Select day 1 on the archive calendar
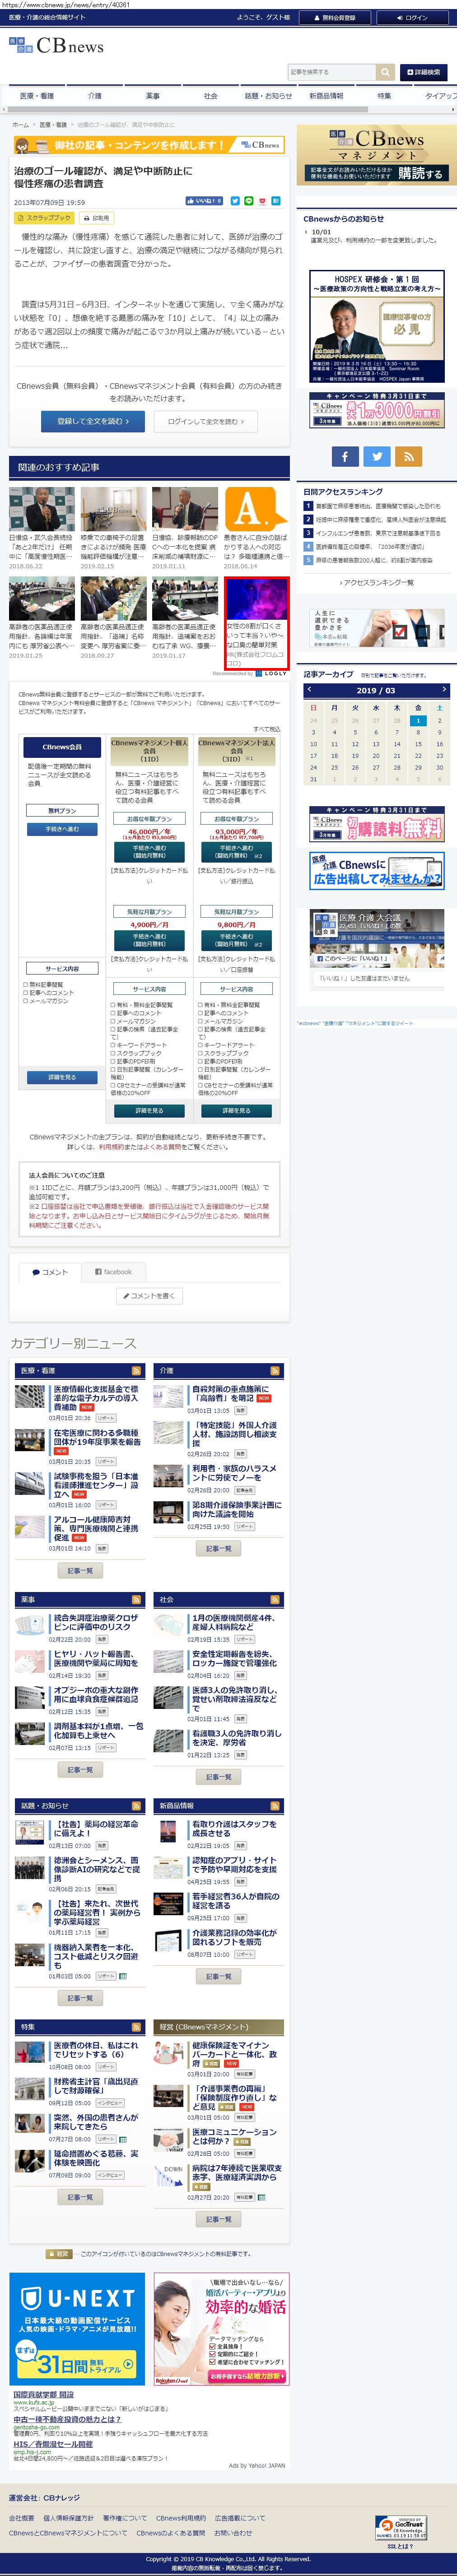The width and height of the screenshot is (457, 2576). pyautogui.click(x=418, y=720)
